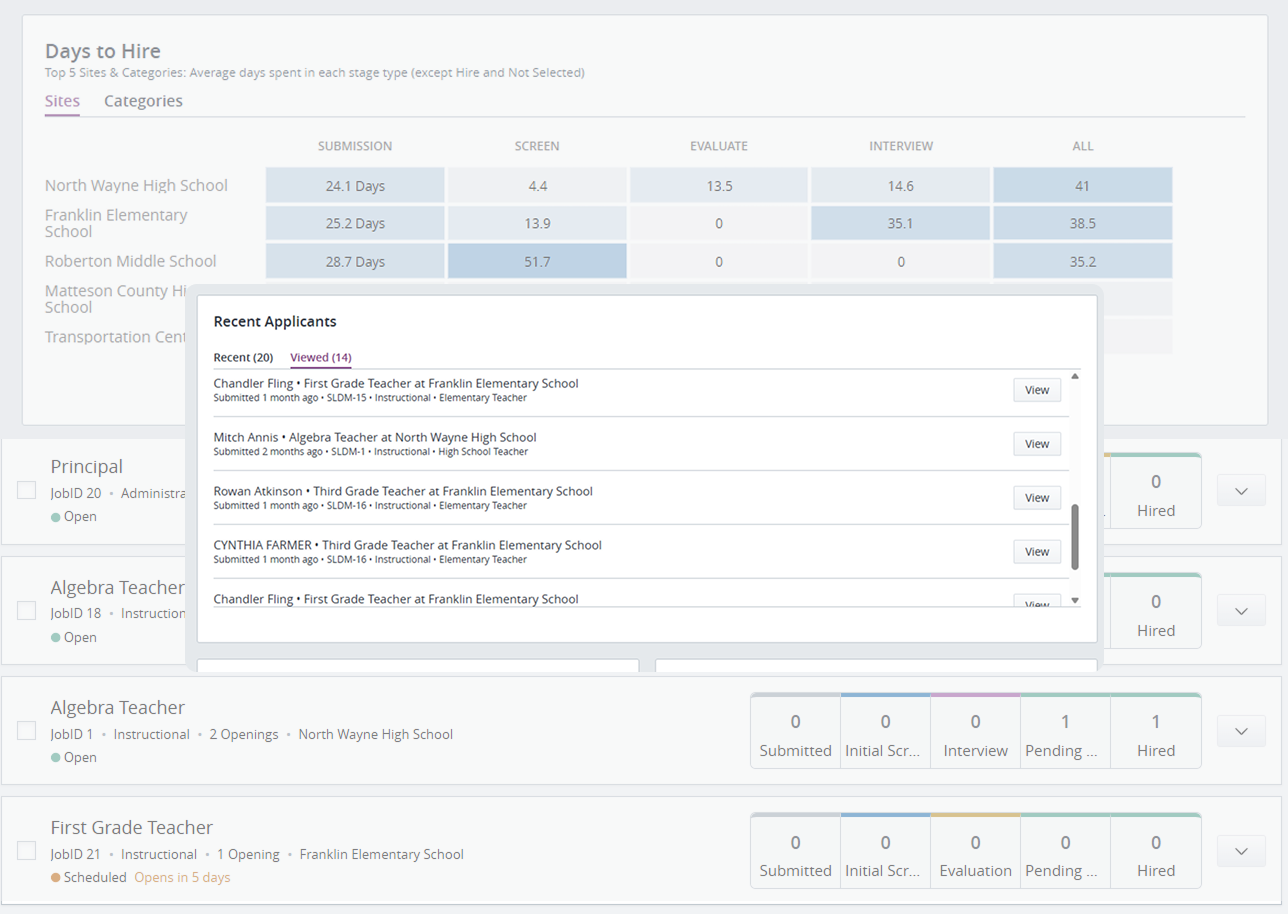Check the First Grade Teacher job checkbox
1288x914 pixels.
[27, 851]
